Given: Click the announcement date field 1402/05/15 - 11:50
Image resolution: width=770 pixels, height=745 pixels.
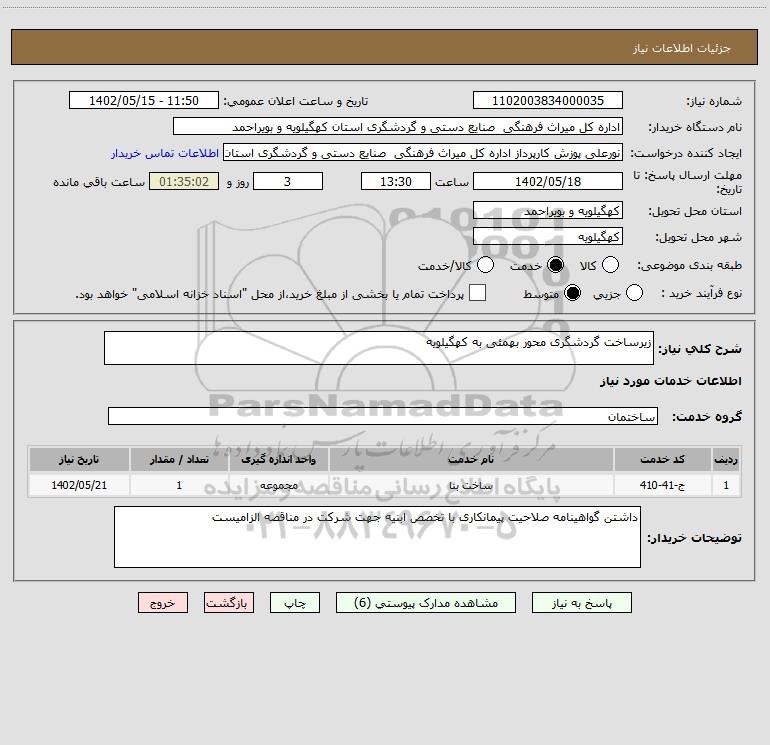Looking at the screenshot, I should point(144,101).
